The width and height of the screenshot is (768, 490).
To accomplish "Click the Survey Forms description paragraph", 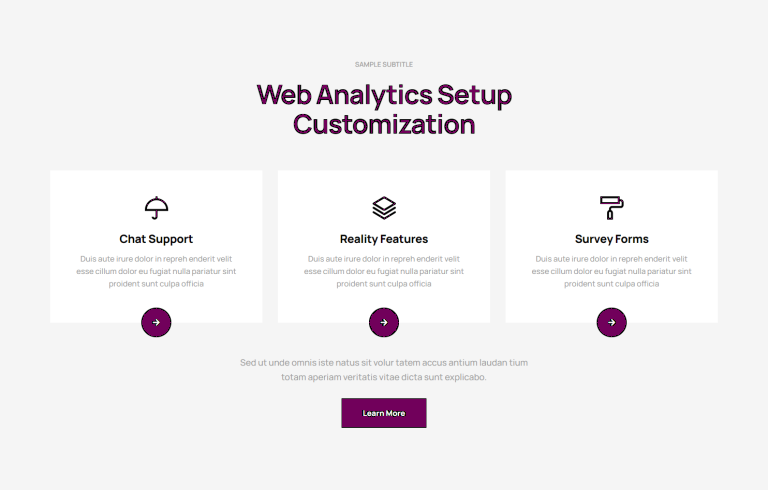I will tap(612, 271).
